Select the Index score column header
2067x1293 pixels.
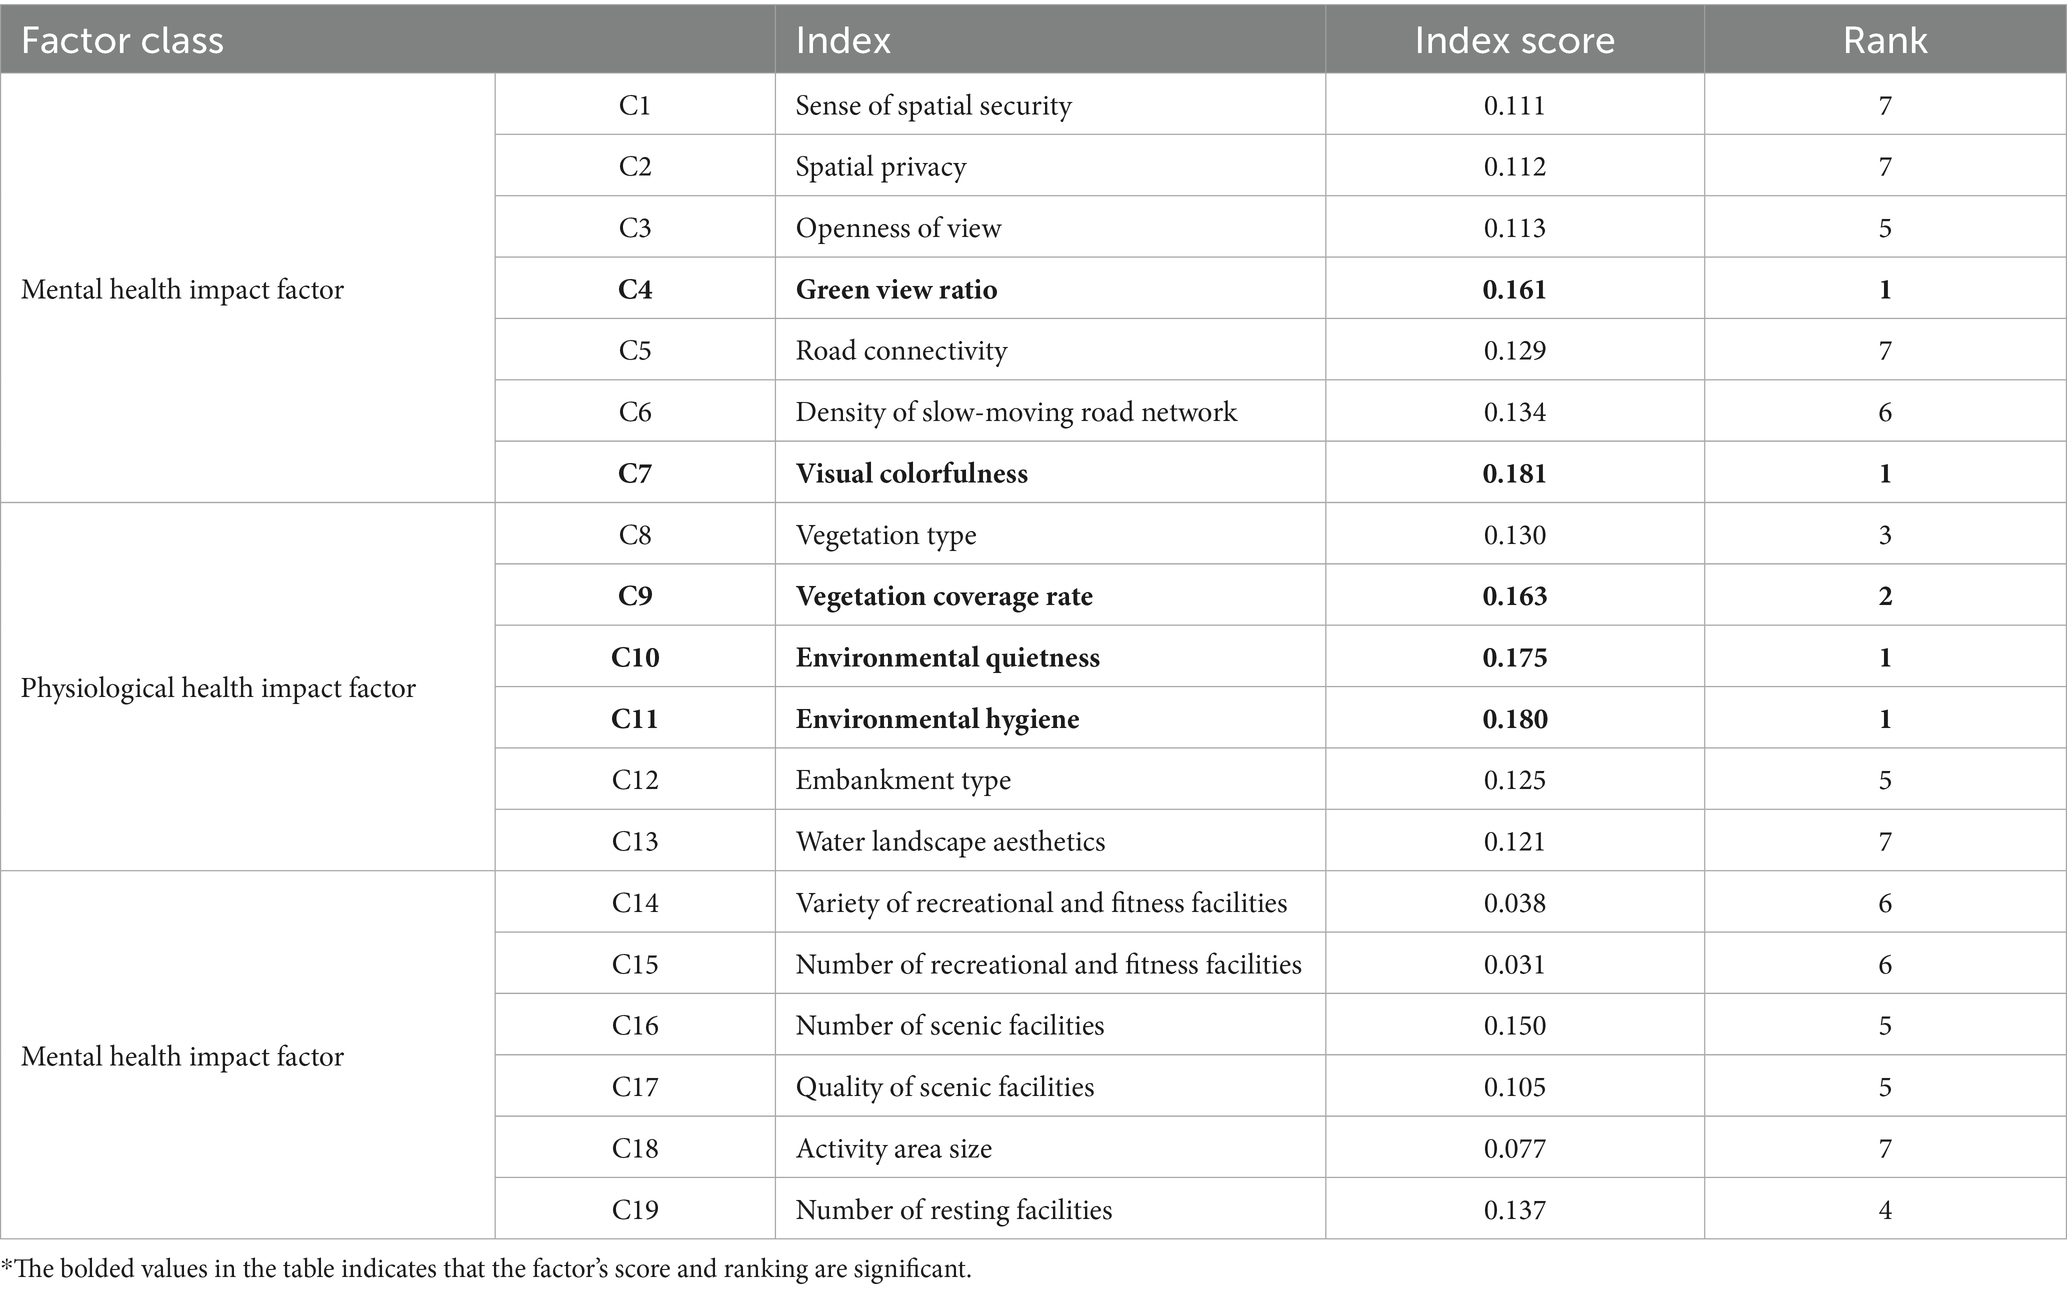point(1514,40)
